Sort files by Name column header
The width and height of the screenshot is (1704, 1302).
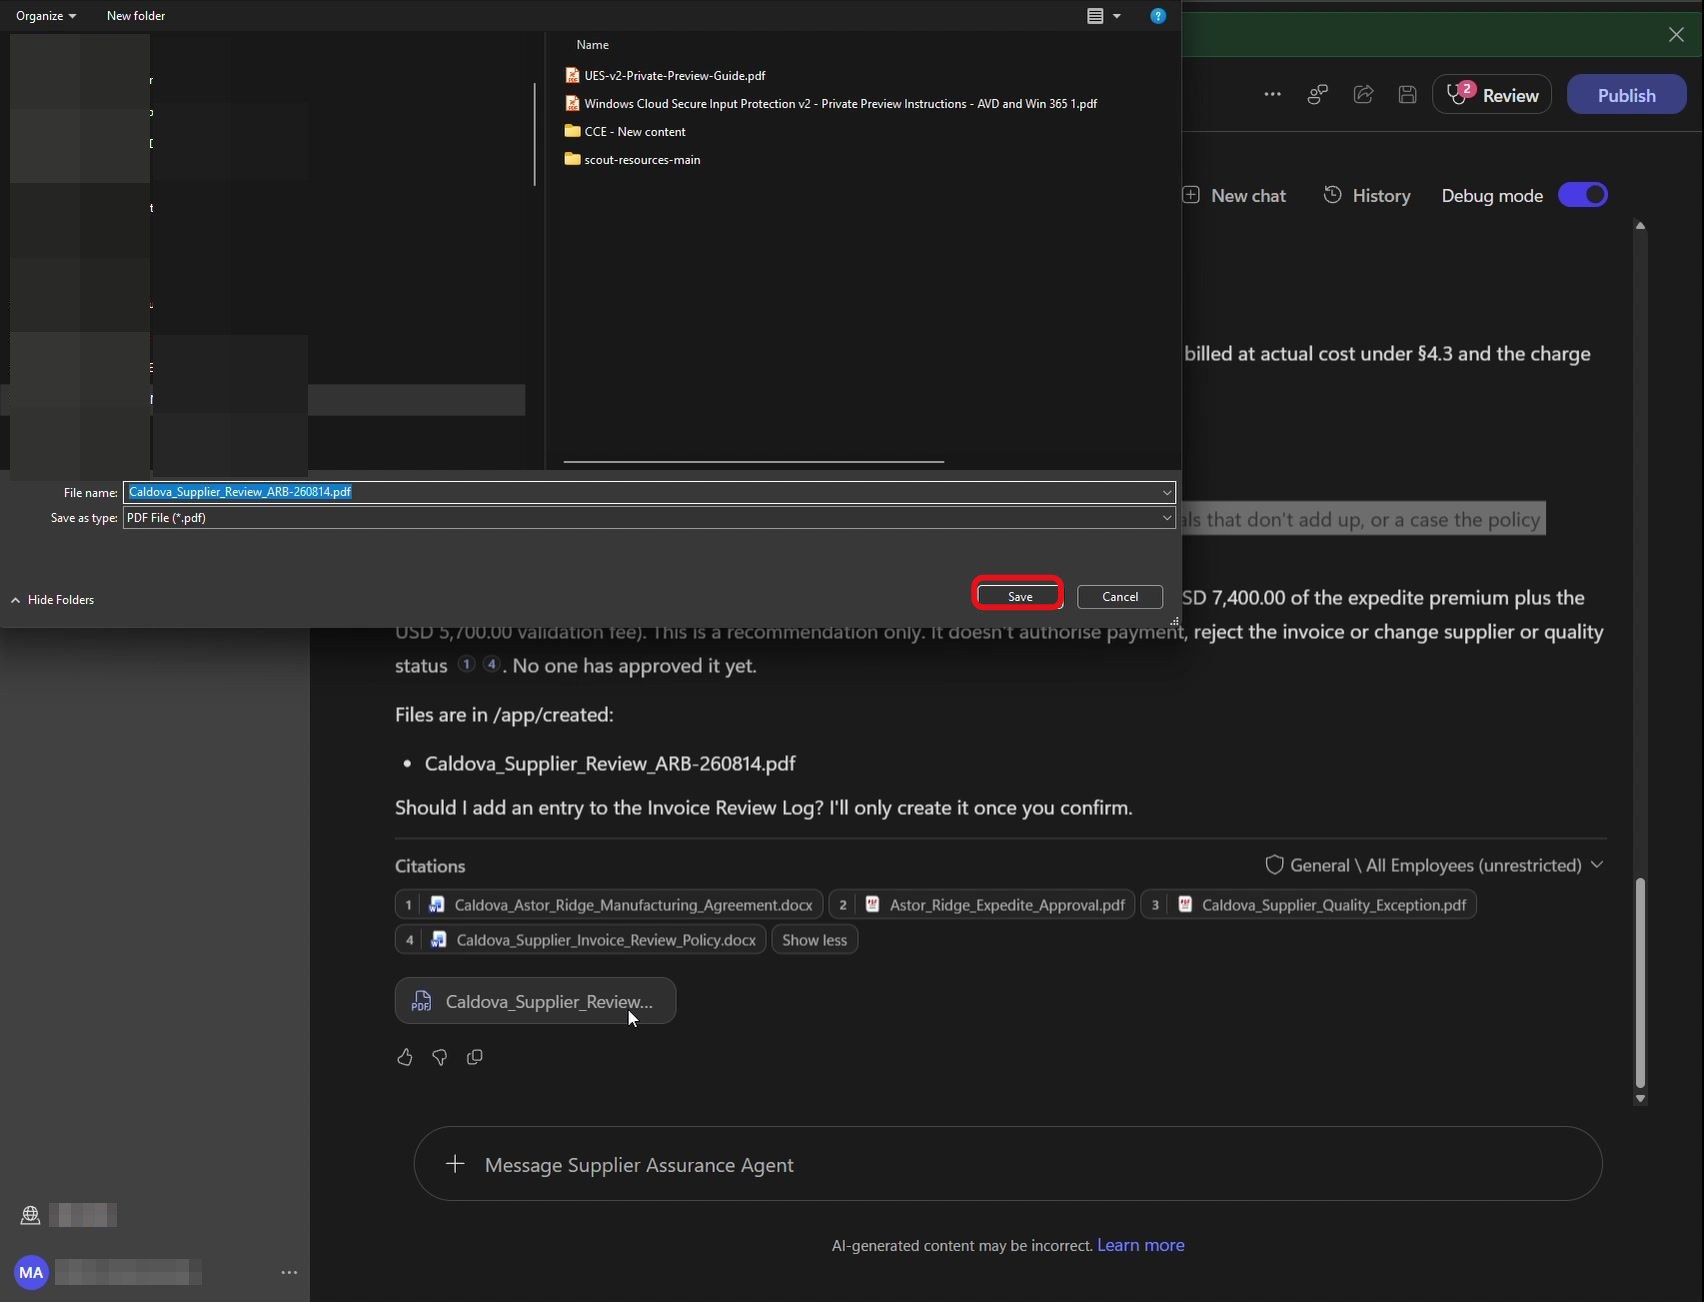[592, 45]
